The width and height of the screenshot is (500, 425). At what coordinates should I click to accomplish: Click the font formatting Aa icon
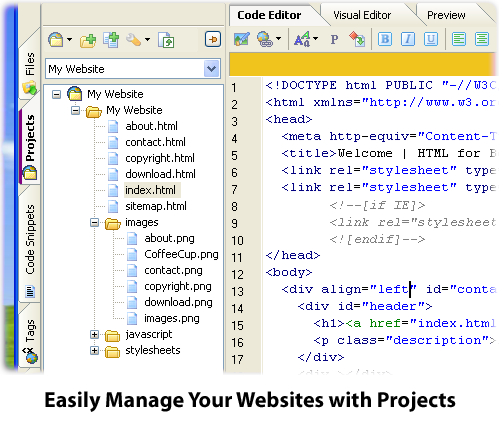(x=302, y=39)
